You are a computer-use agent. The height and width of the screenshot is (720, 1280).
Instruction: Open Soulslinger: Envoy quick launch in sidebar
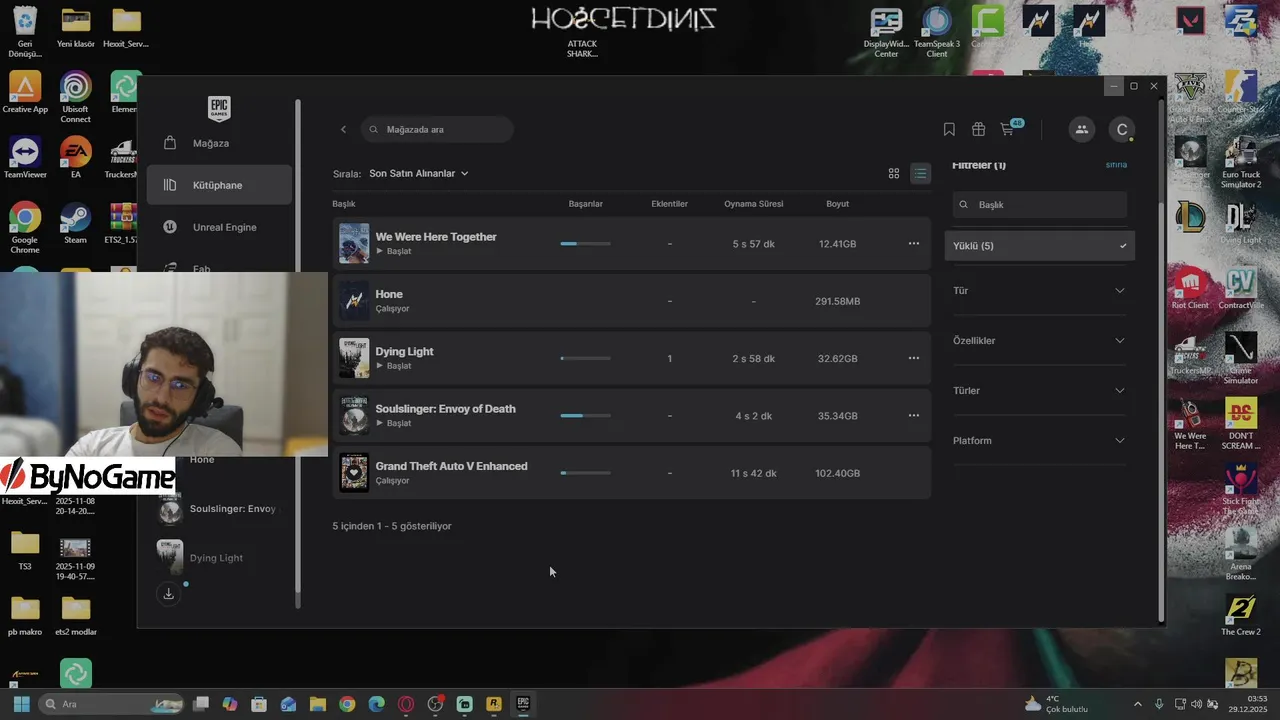(x=217, y=509)
